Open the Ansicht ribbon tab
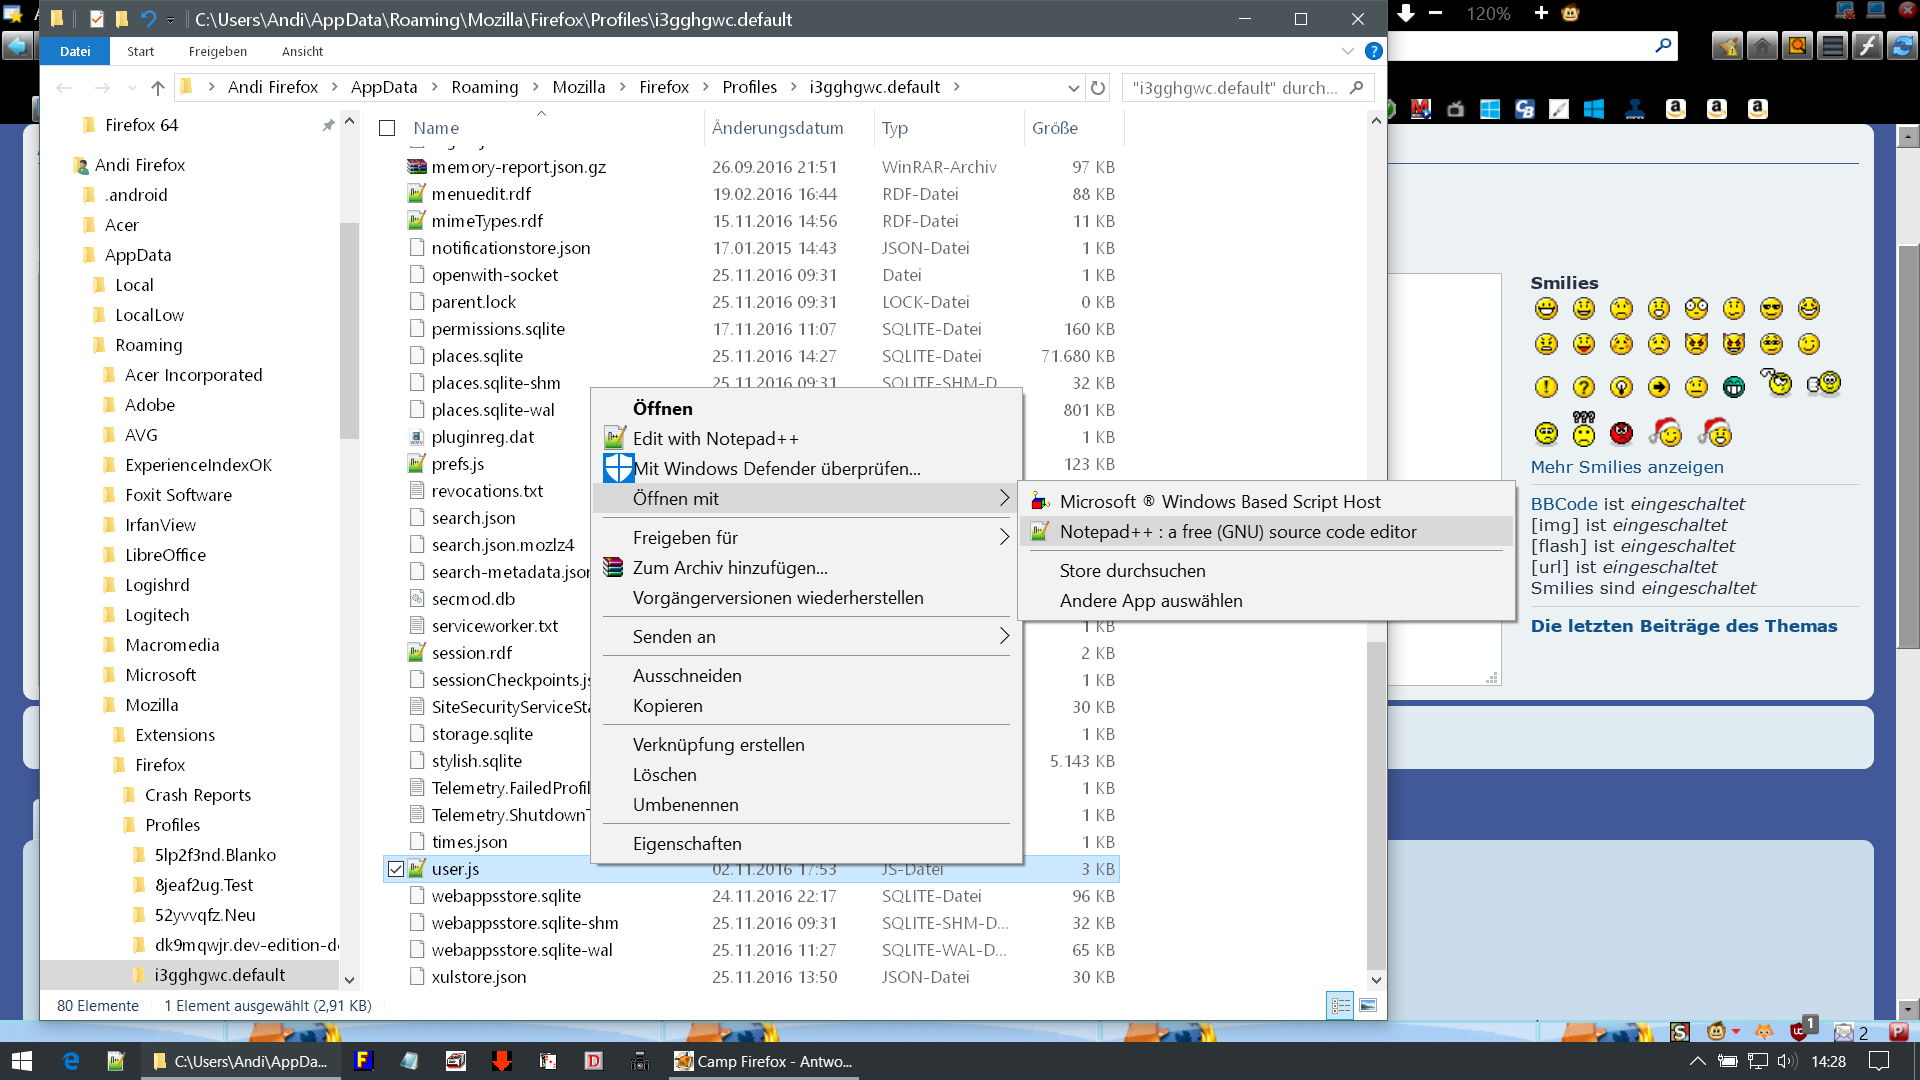The image size is (1920, 1080). (x=302, y=51)
